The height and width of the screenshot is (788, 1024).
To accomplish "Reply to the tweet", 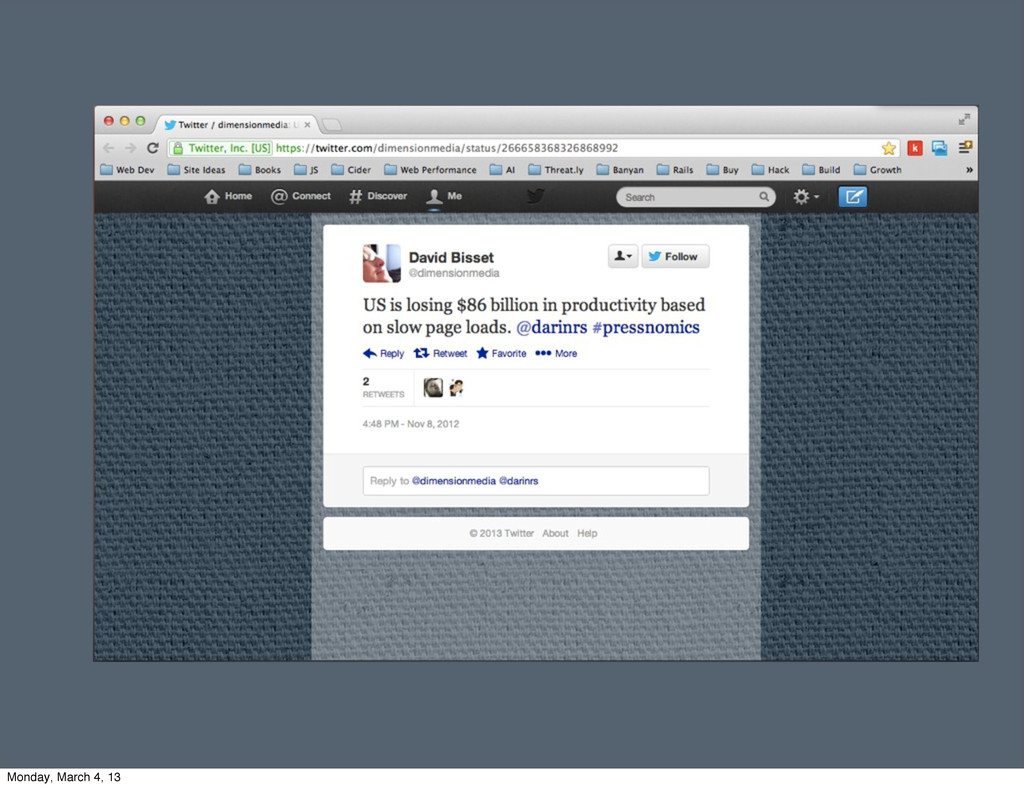I will [383, 353].
